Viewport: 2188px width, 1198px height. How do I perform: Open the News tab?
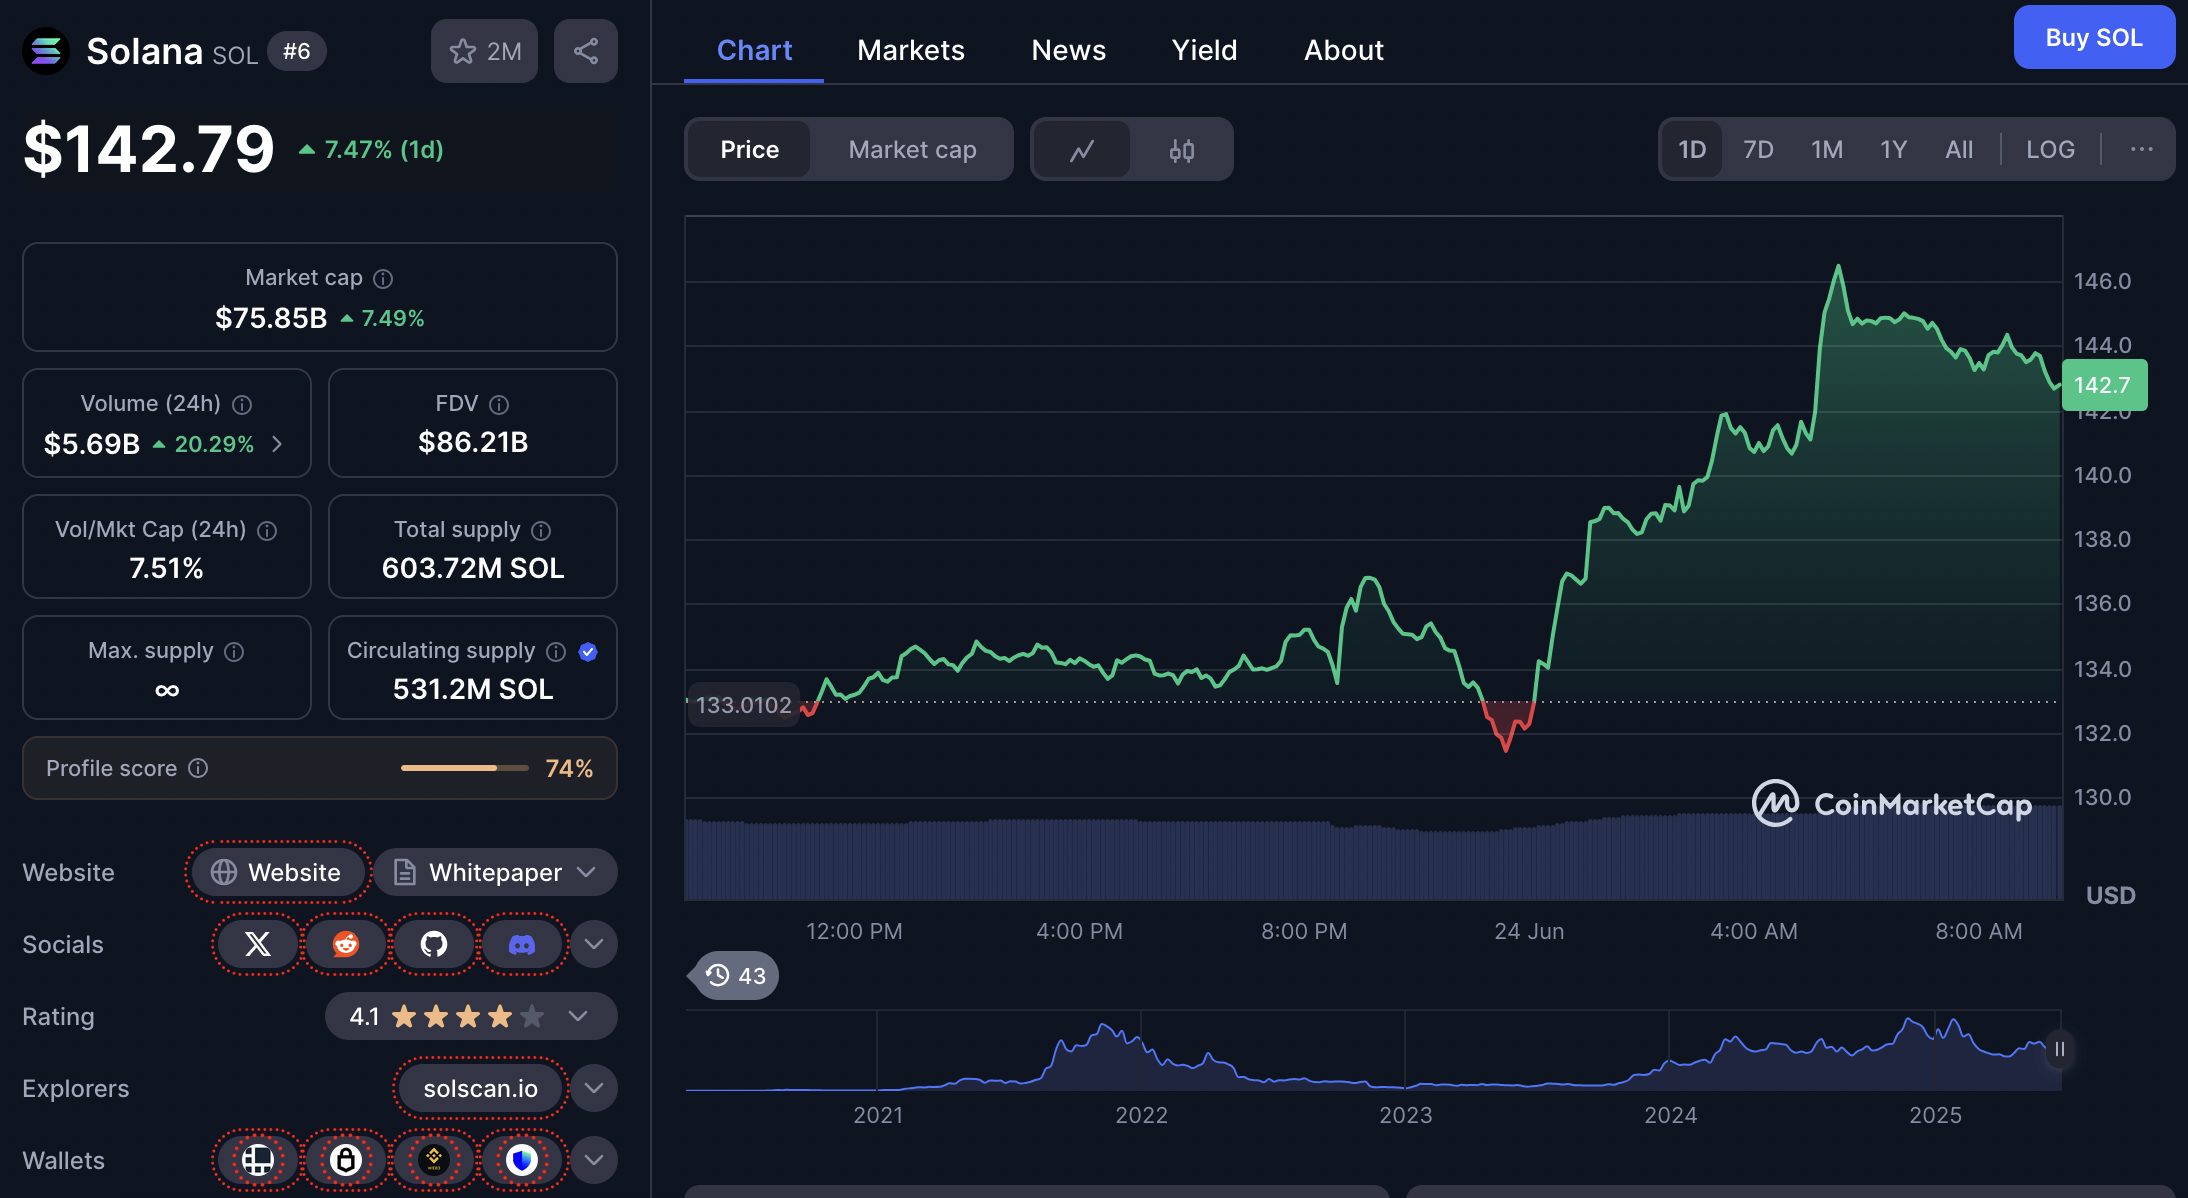[x=1068, y=50]
